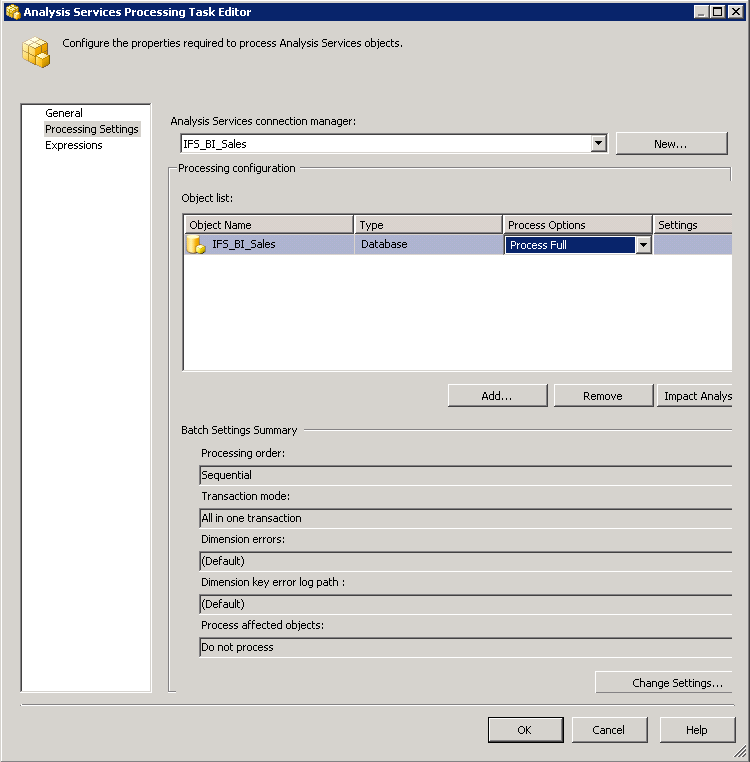Image resolution: width=750 pixels, height=762 pixels.
Task: Open the Expressions page
Action: pyautogui.click(x=73, y=145)
